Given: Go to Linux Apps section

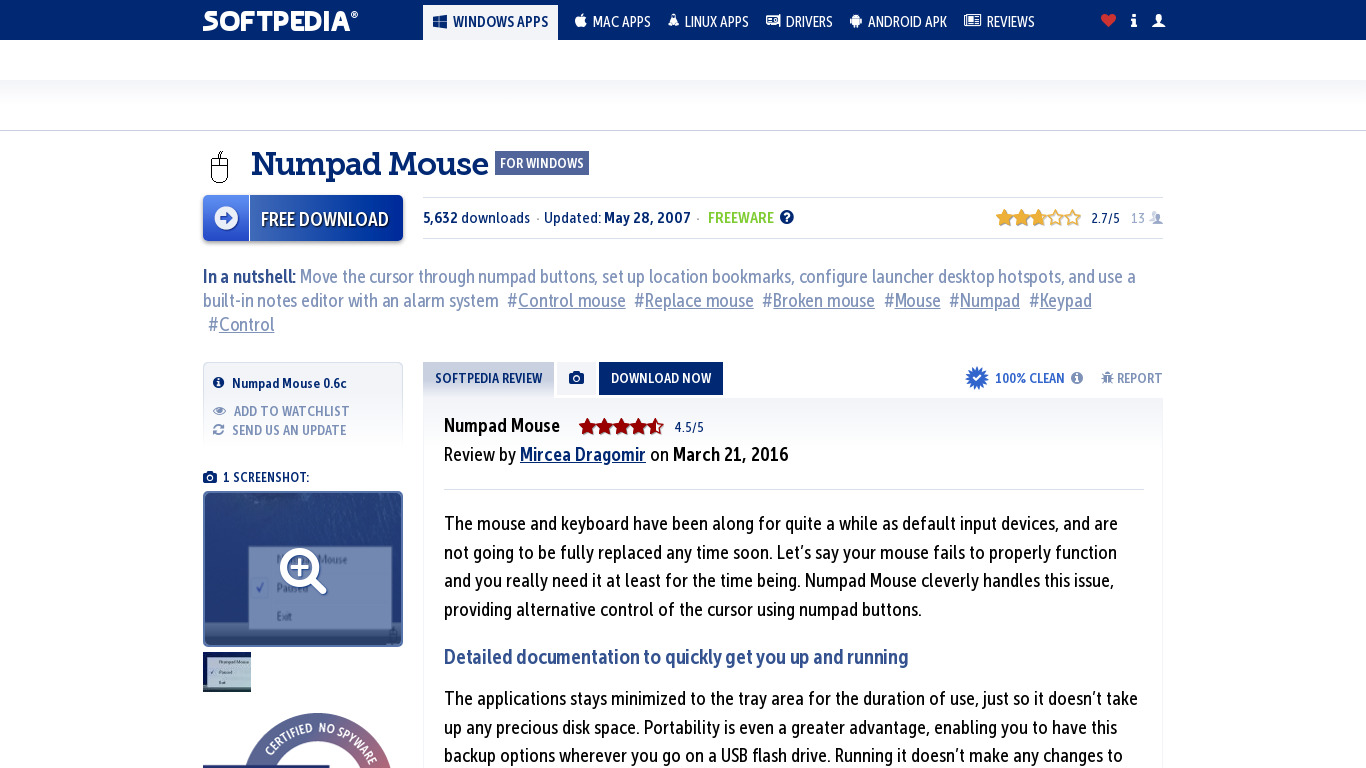Looking at the screenshot, I should [x=708, y=22].
